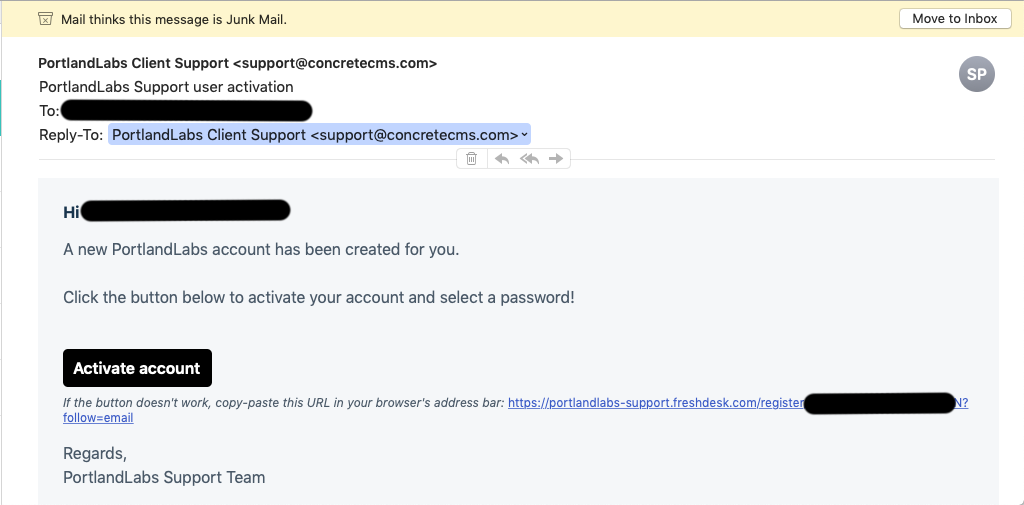Viewport: 1024px width, 505px height.
Task: Click the 'Hi' greeting line in the body
Action: [x=71, y=211]
